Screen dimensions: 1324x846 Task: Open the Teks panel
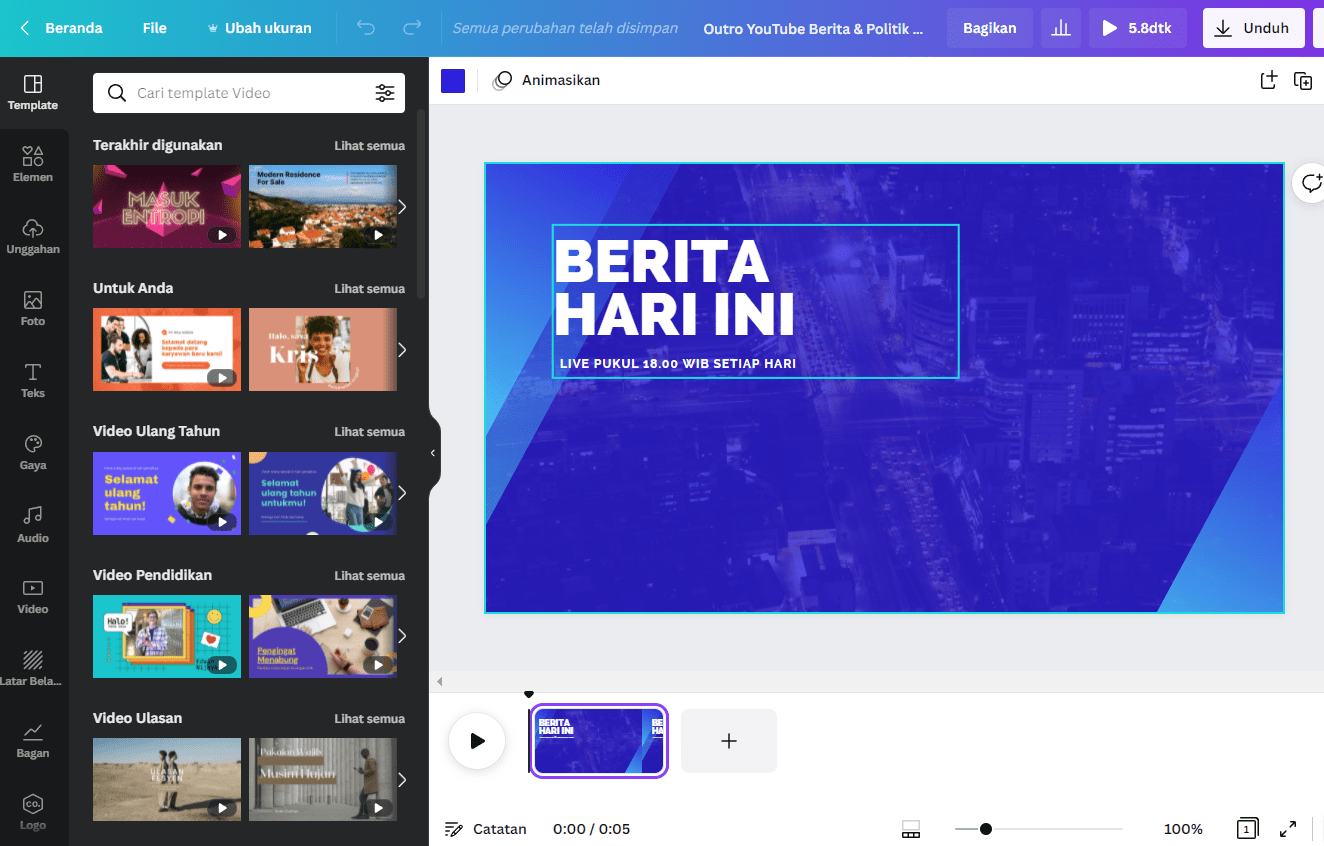coord(33,381)
